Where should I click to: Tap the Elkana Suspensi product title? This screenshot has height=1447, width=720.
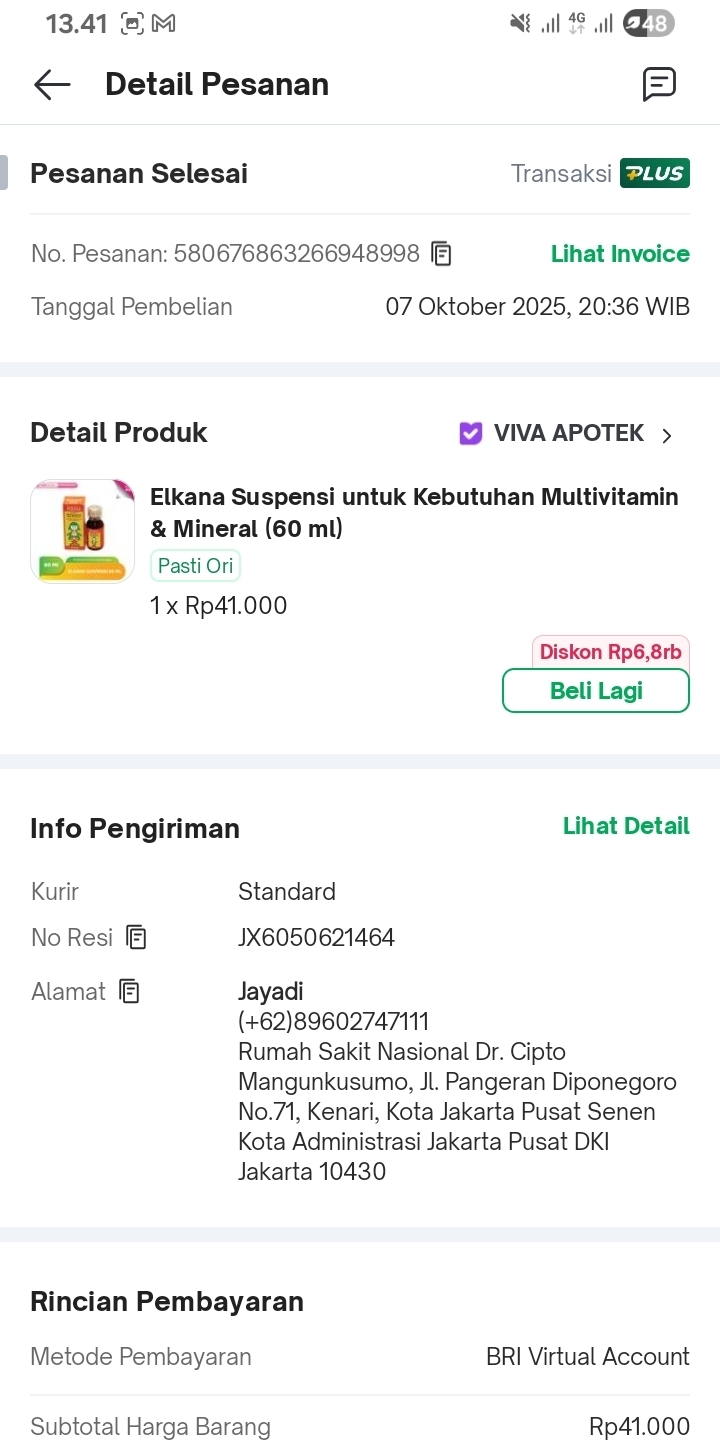(x=414, y=512)
